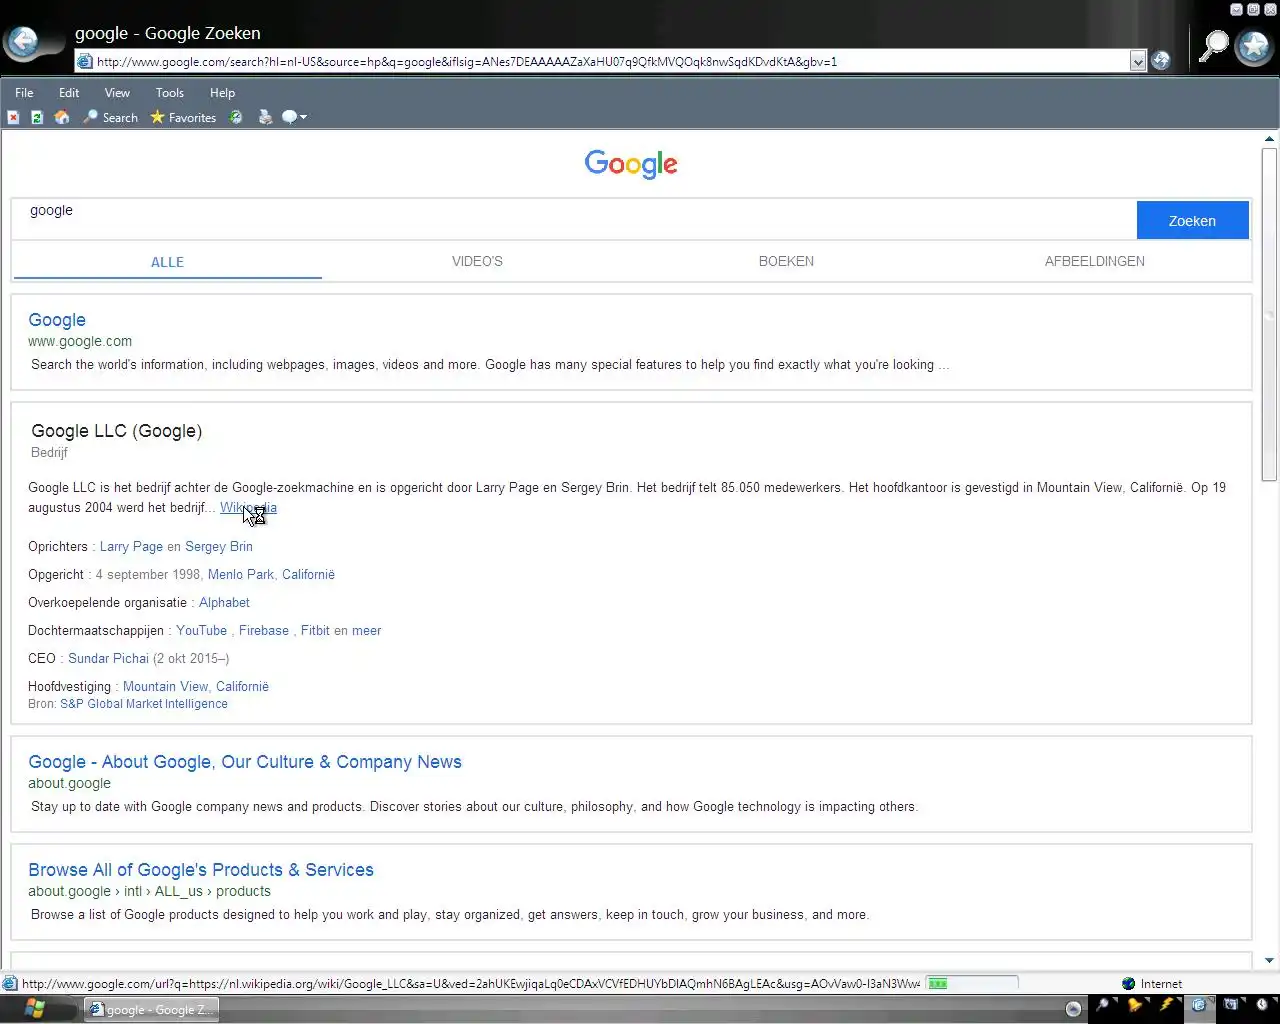The image size is (1280, 1024).
Task: Click the page loading progress bar in status bar
Action: click(x=971, y=984)
